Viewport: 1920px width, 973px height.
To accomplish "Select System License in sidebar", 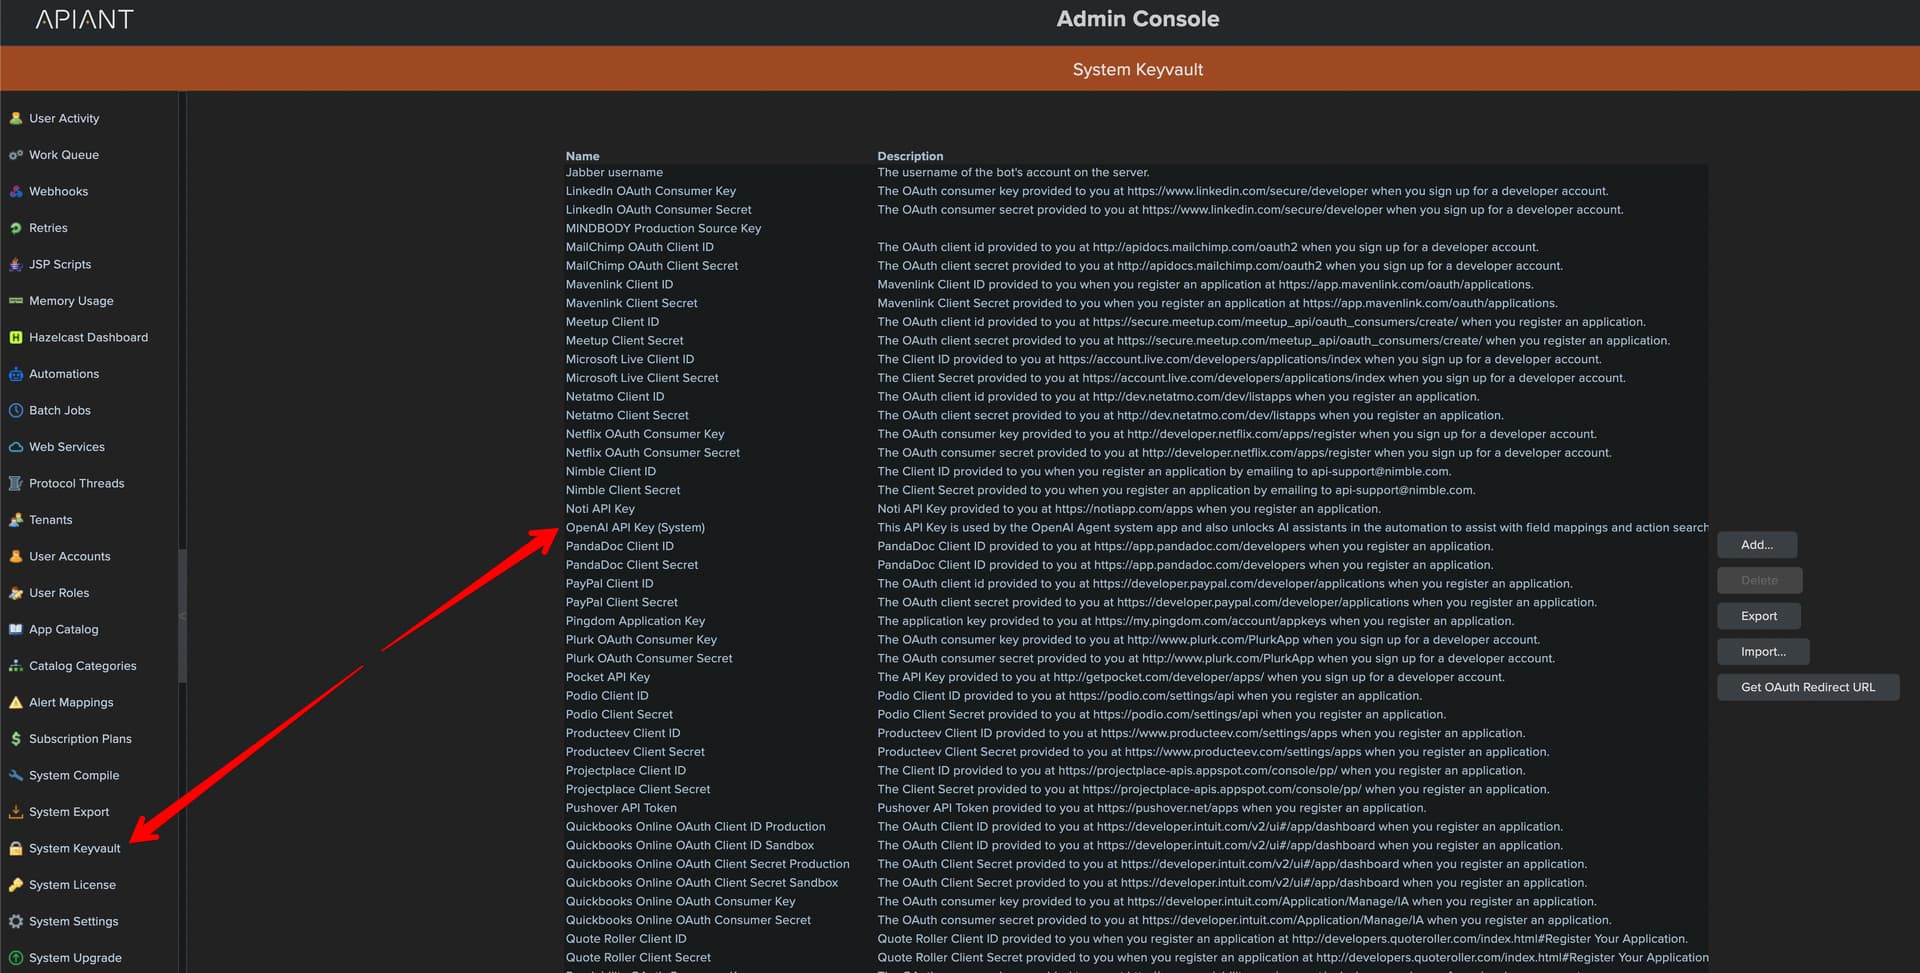I will pos(72,885).
